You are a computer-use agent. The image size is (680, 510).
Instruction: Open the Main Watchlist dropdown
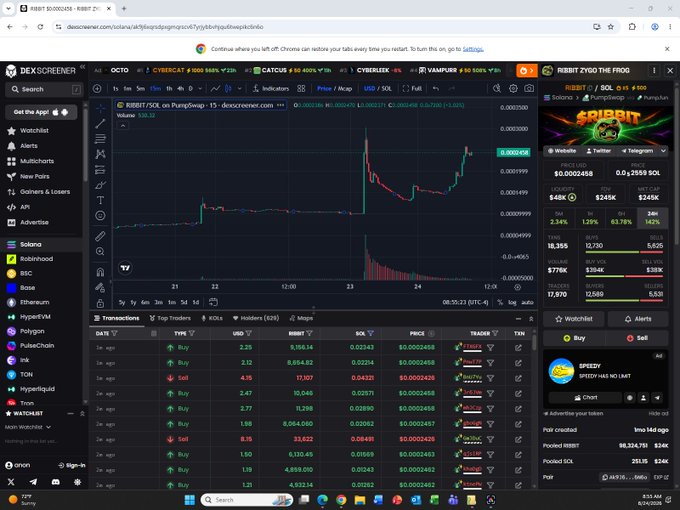click(x=28, y=427)
